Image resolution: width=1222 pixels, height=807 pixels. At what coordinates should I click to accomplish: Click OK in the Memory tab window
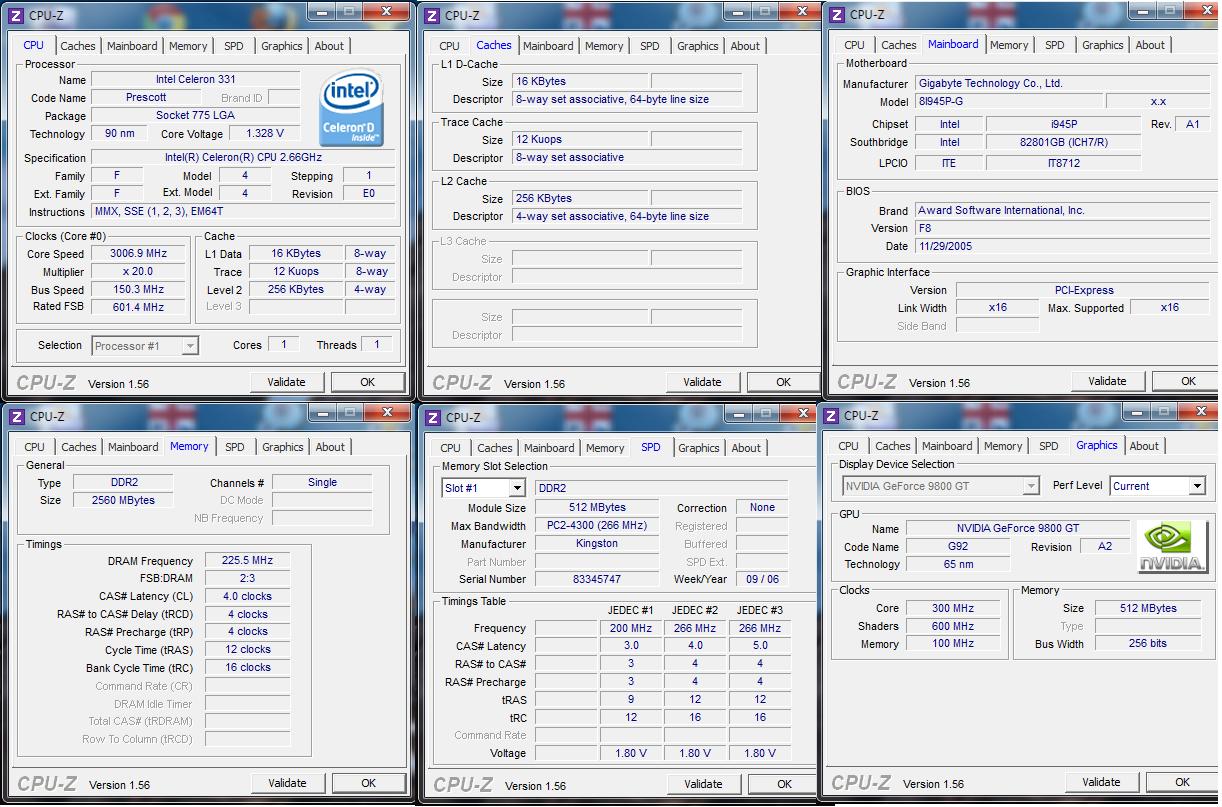click(368, 783)
